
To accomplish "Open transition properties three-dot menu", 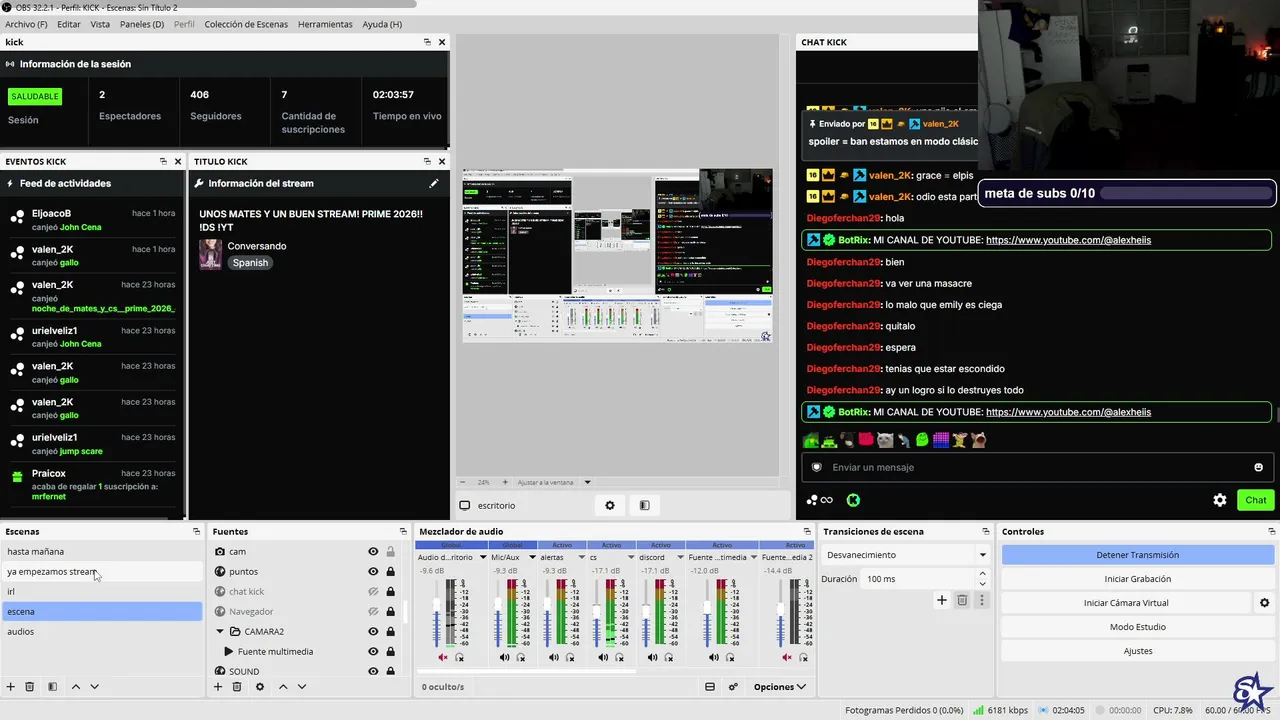I will (982, 600).
